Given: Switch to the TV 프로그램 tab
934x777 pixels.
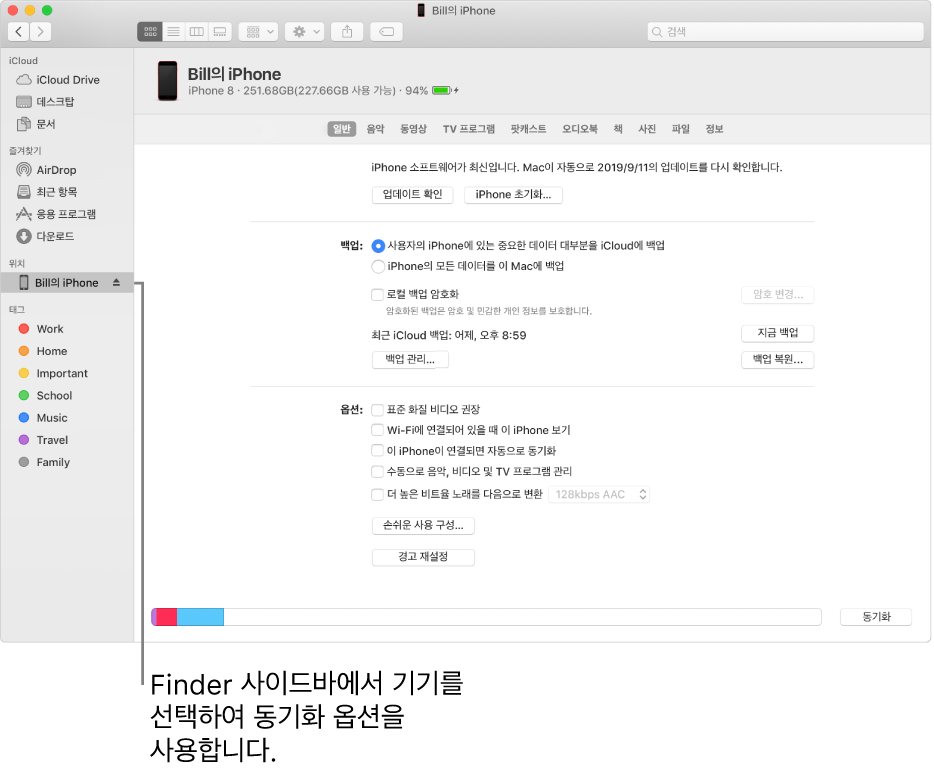Looking at the screenshot, I should (x=469, y=129).
